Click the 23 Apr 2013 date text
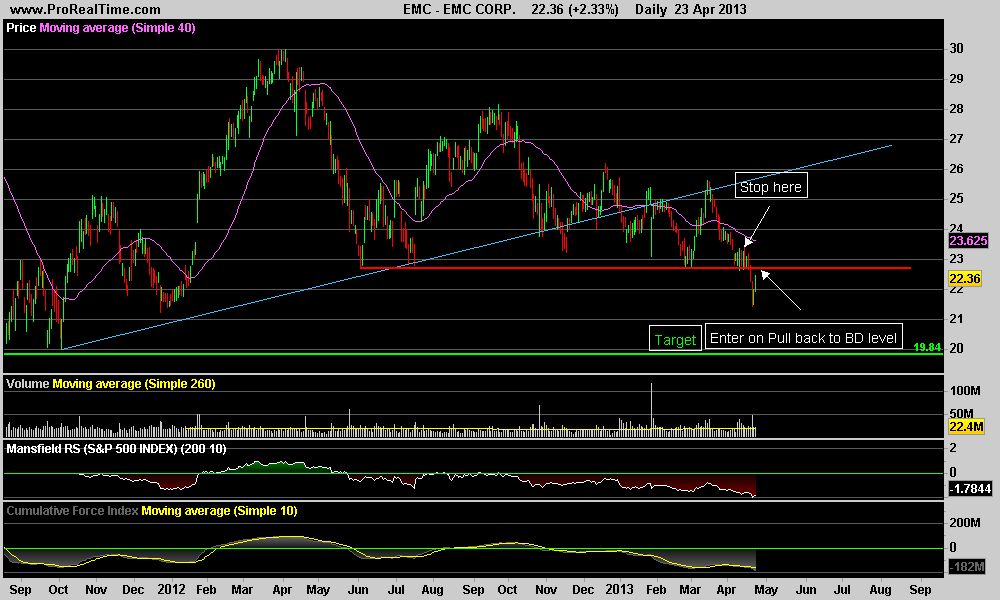 point(709,10)
